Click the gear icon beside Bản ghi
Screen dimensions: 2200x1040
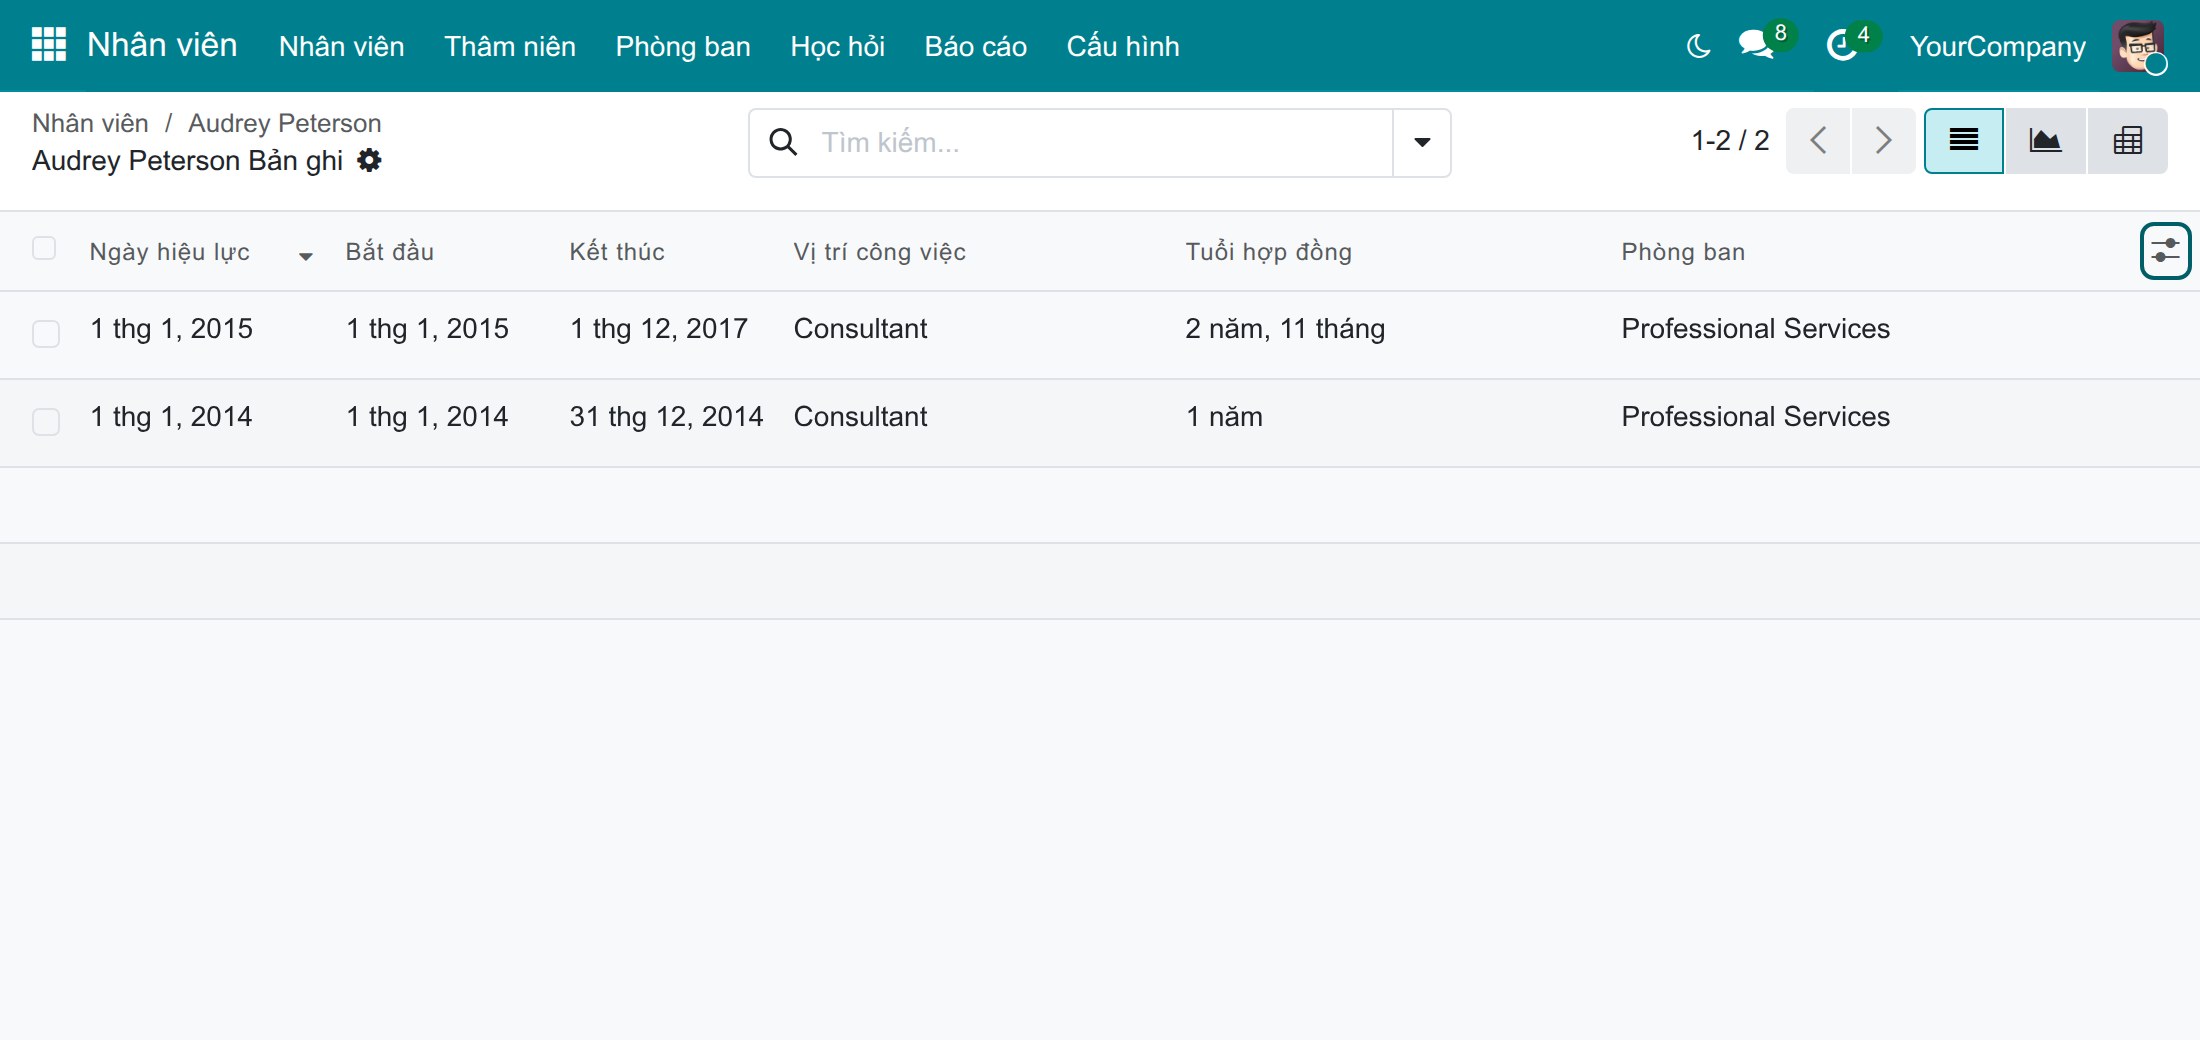click(370, 160)
